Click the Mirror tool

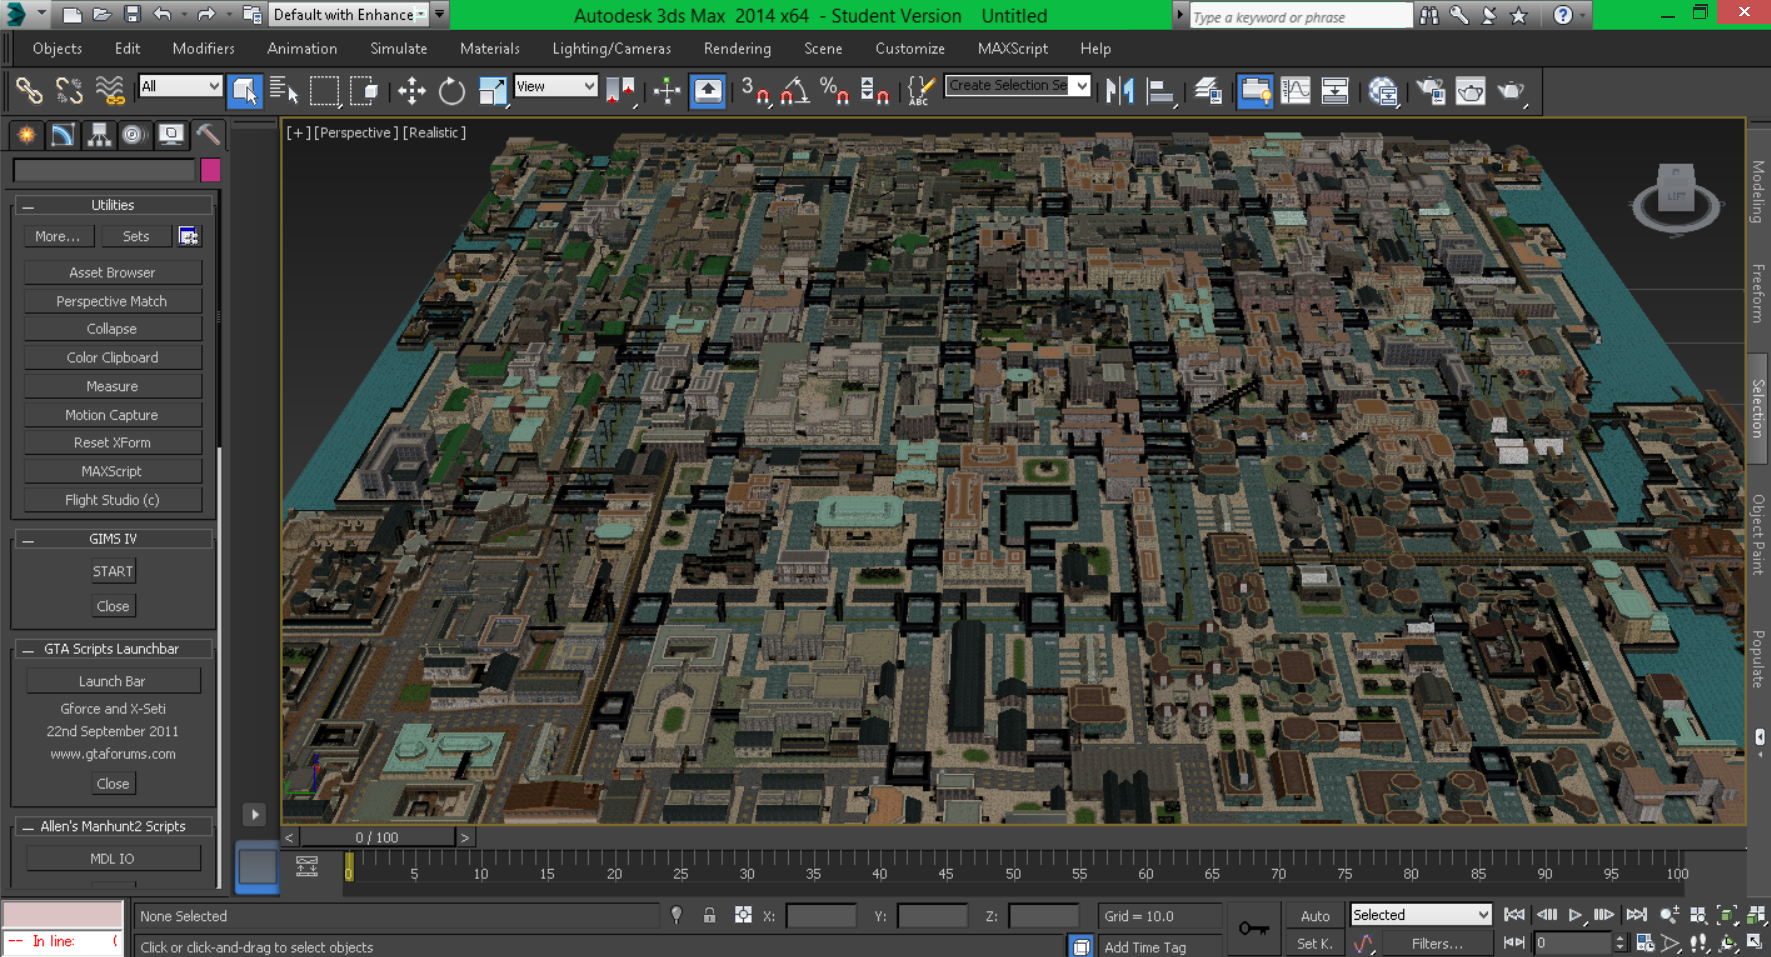[x=1120, y=91]
